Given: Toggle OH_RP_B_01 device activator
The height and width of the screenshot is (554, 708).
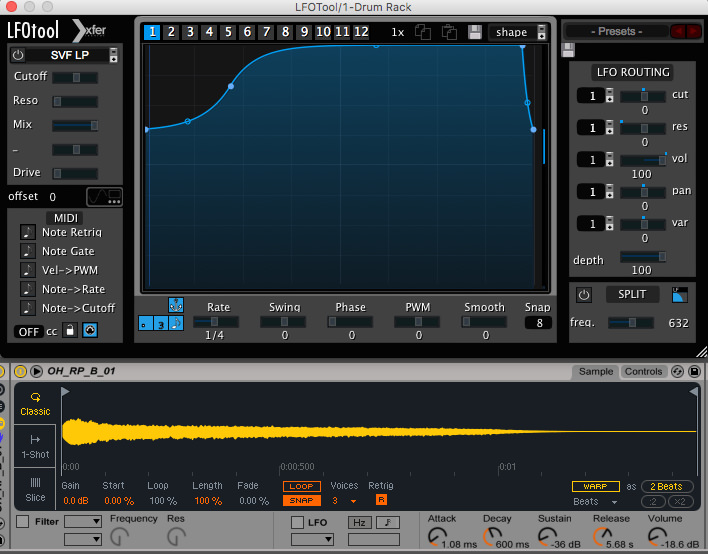Looking at the screenshot, I should pos(20,371).
